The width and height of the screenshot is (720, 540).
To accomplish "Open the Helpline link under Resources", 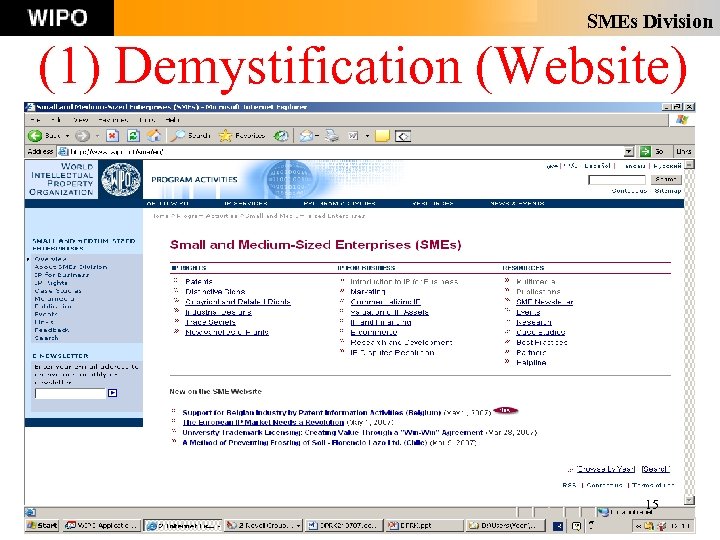I will (x=531, y=362).
